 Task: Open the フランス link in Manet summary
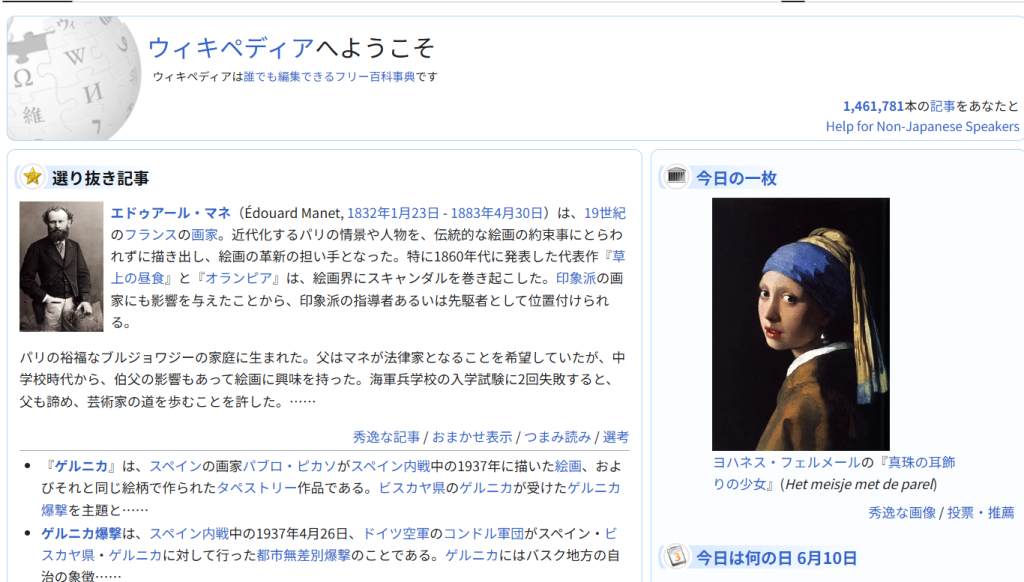pos(151,234)
